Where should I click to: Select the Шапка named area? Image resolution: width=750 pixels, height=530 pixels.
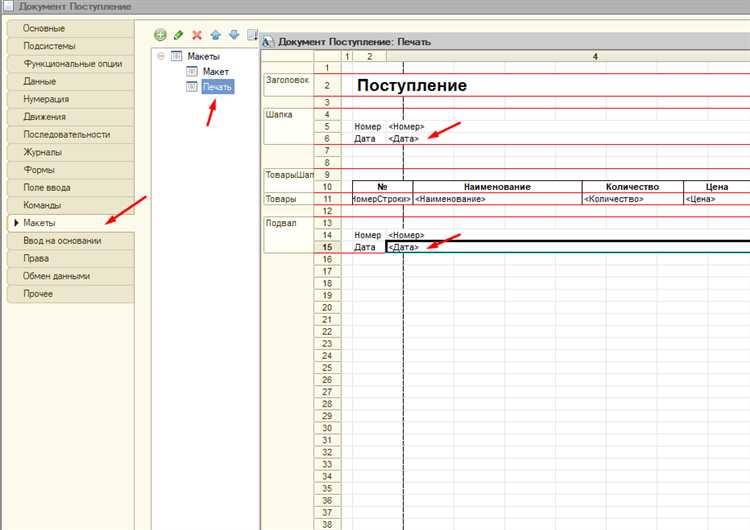click(288, 126)
